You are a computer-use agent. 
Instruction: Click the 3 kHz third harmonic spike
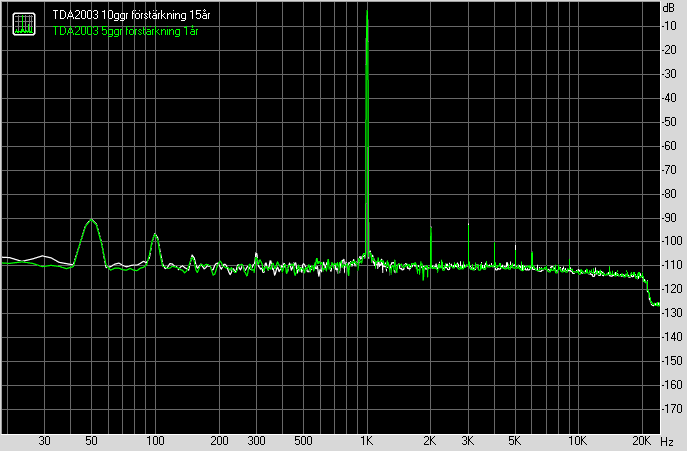[x=468, y=244]
